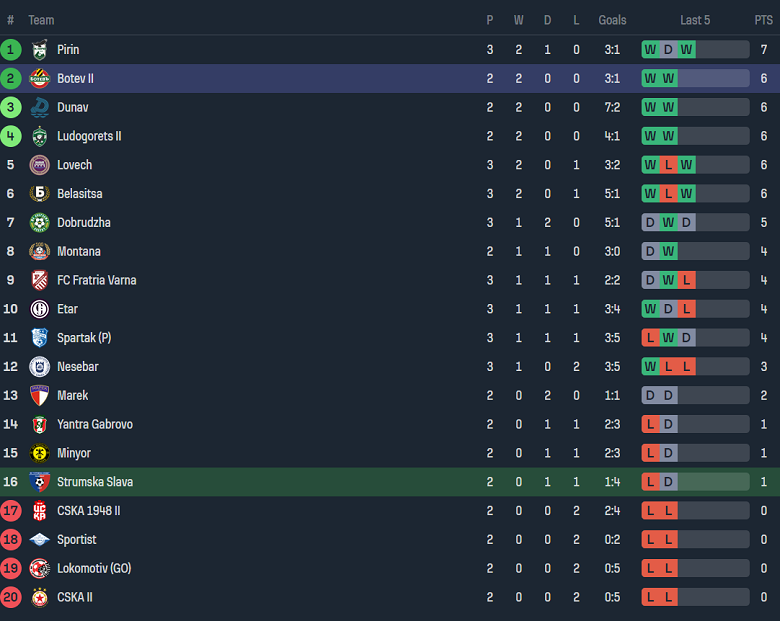Click Marek's Last 5 form bar
780x621 pixels.
click(695, 396)
